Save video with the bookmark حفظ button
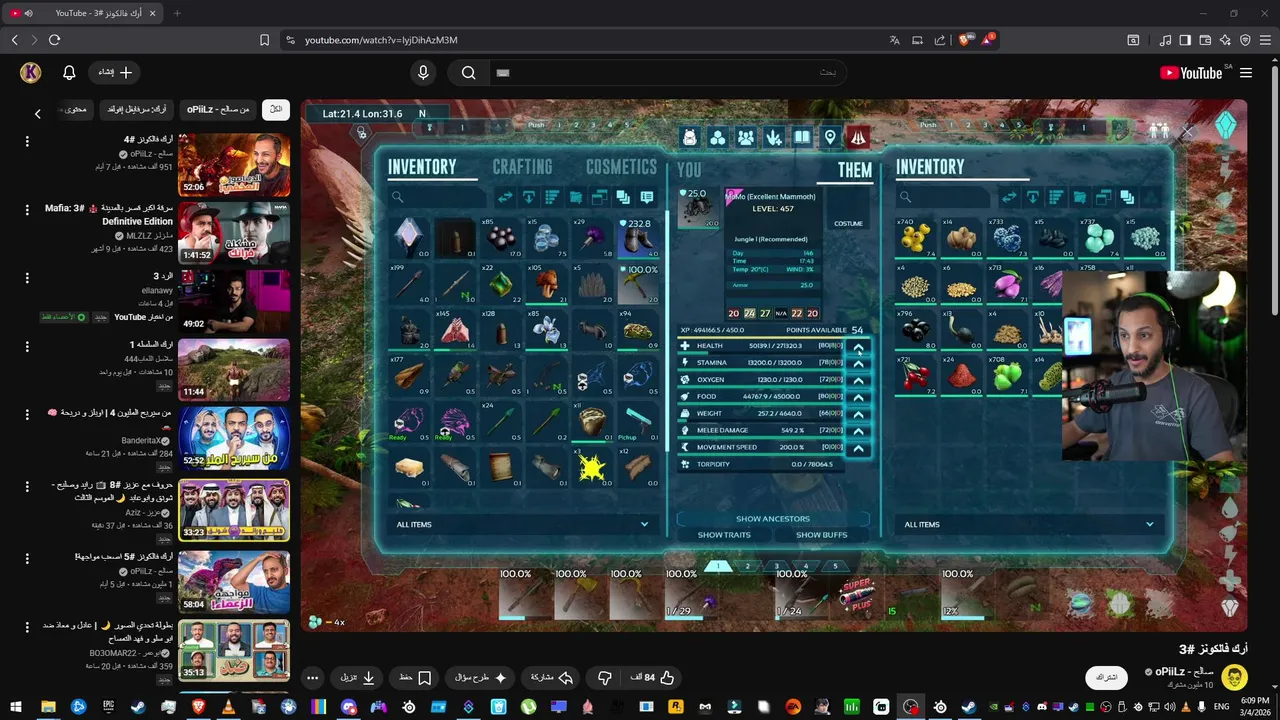Image resolution: width=1280 pixels, height=720 pixels. point(415,677)
